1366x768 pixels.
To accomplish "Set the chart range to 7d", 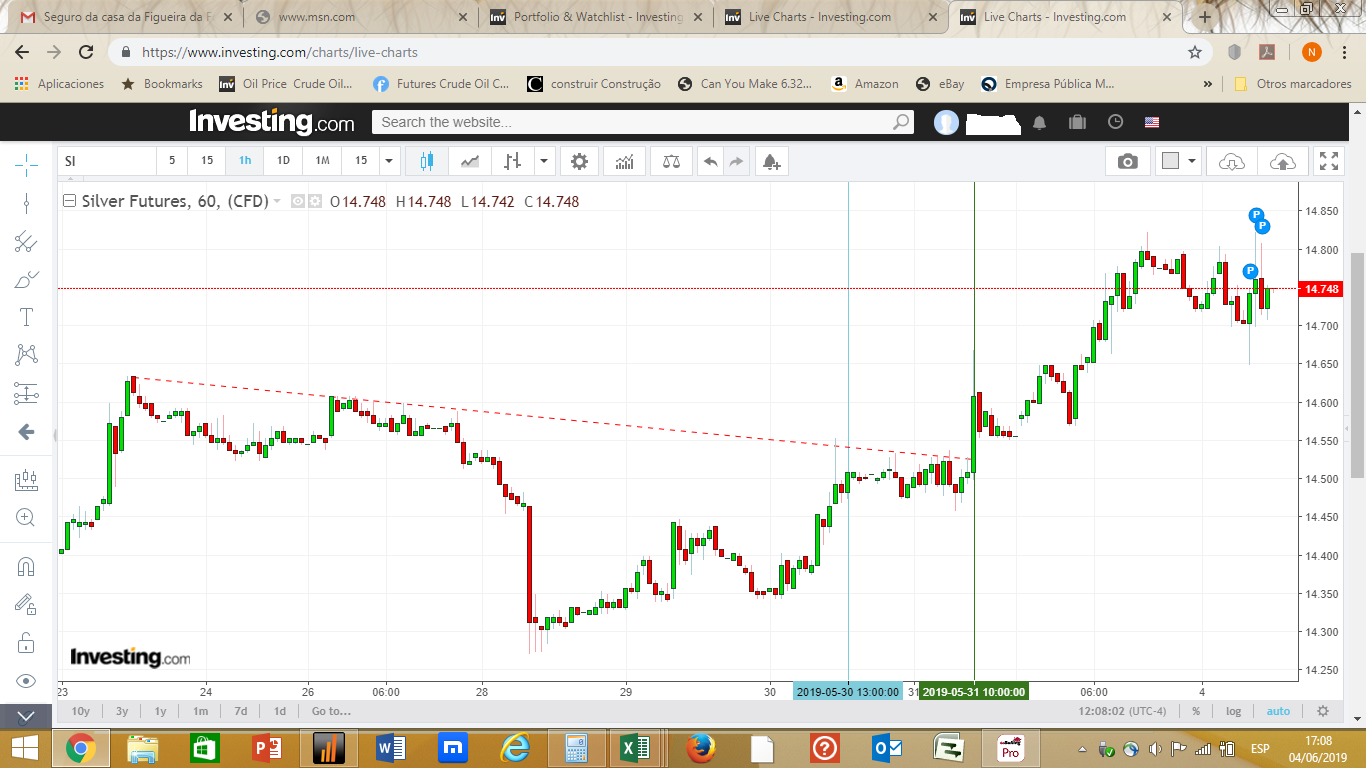I will [241, 711].
